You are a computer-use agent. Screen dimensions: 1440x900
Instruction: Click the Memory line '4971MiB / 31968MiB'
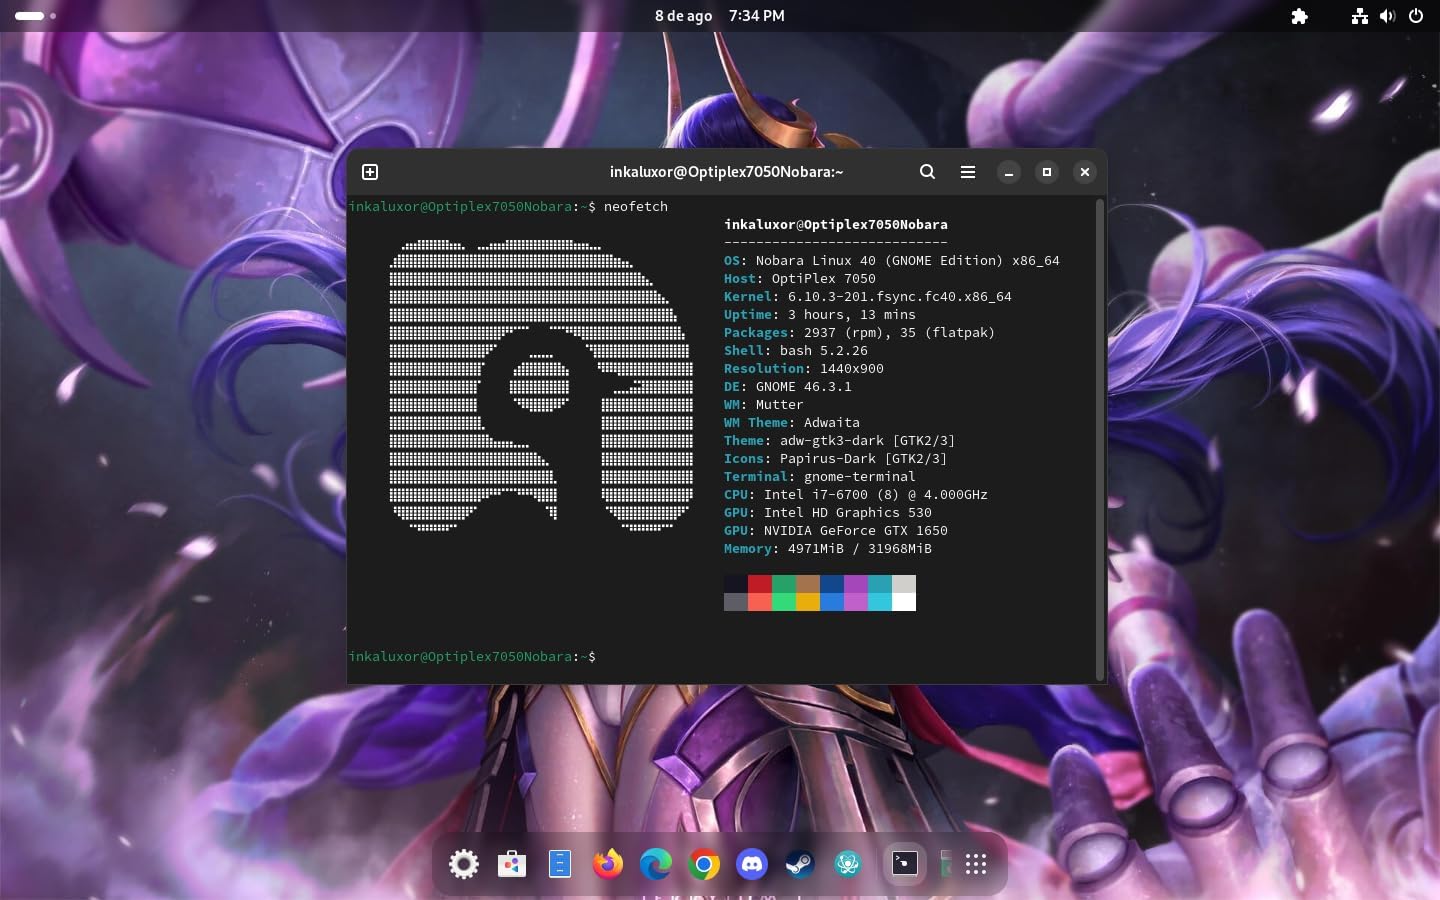click(x=828, y=548)
